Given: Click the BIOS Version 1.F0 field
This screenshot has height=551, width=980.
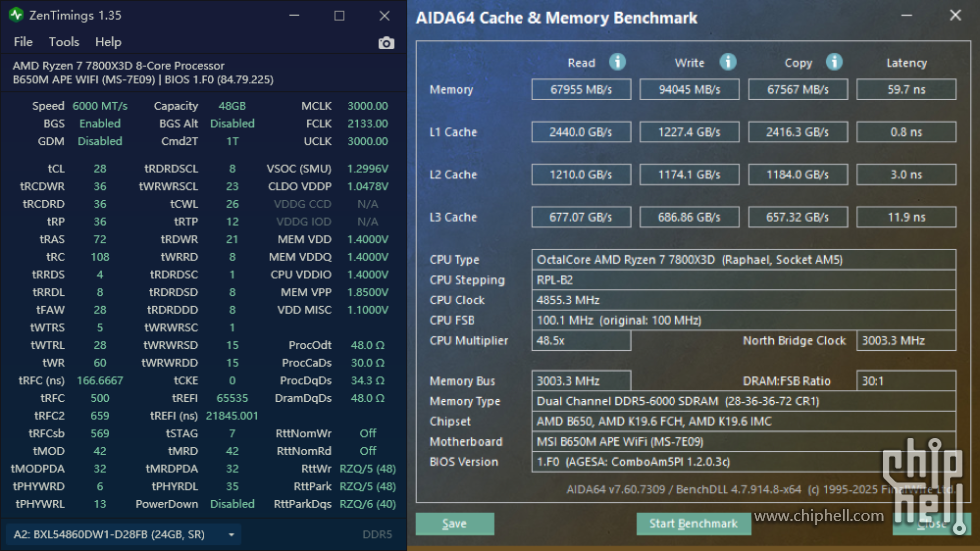Looking at the screenshot, I should point(744,462).
